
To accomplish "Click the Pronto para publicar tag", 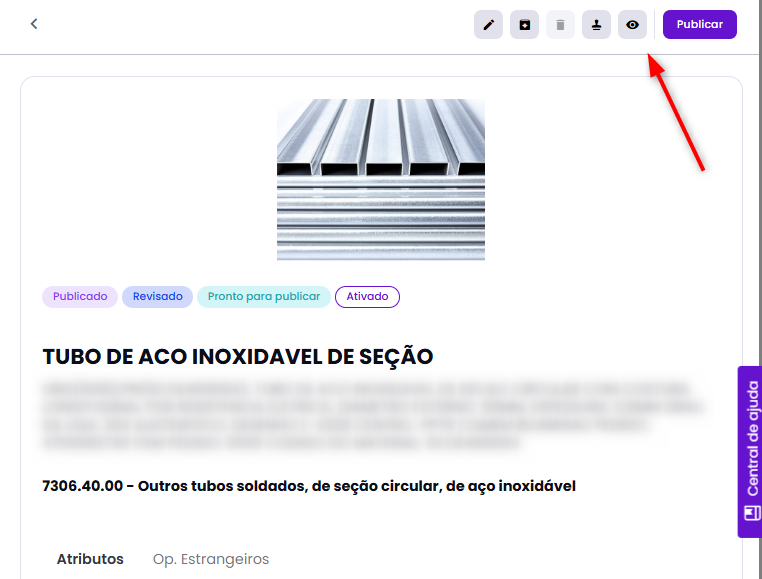I will (264, 297).
